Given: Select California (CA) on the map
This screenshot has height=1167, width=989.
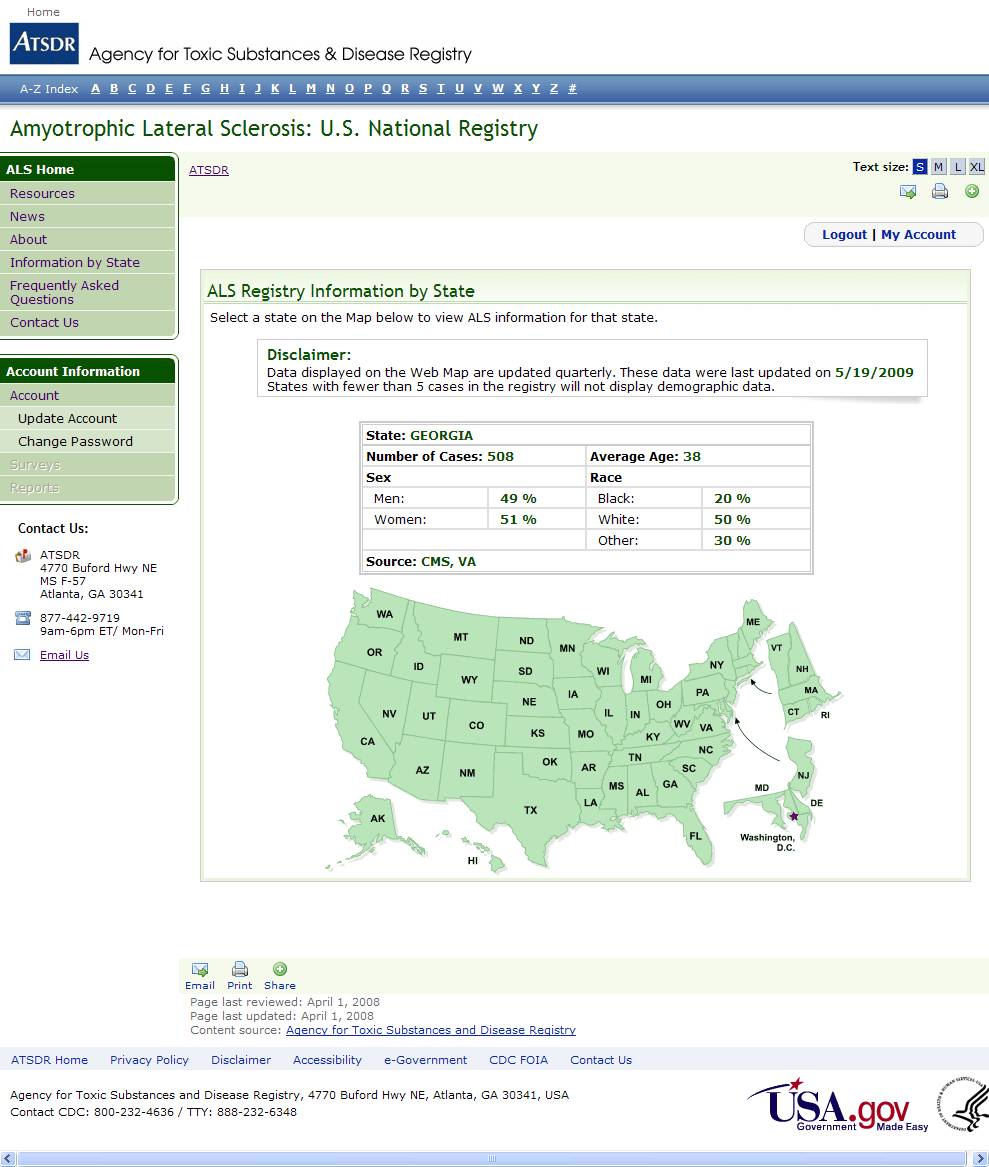Looking at the screenshot, I should click(367, 741).
